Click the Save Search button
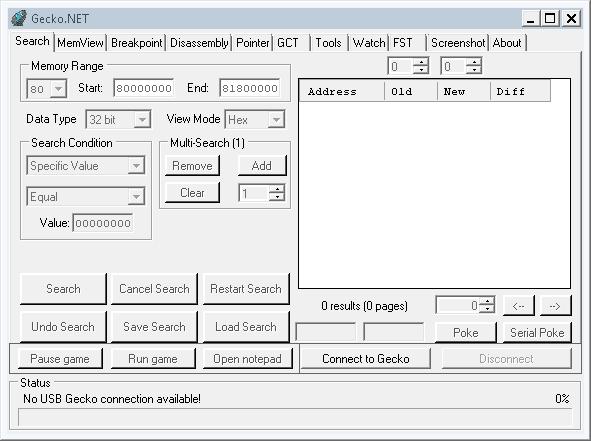This screenshot has height=441, width=591. tap(154, 327)
